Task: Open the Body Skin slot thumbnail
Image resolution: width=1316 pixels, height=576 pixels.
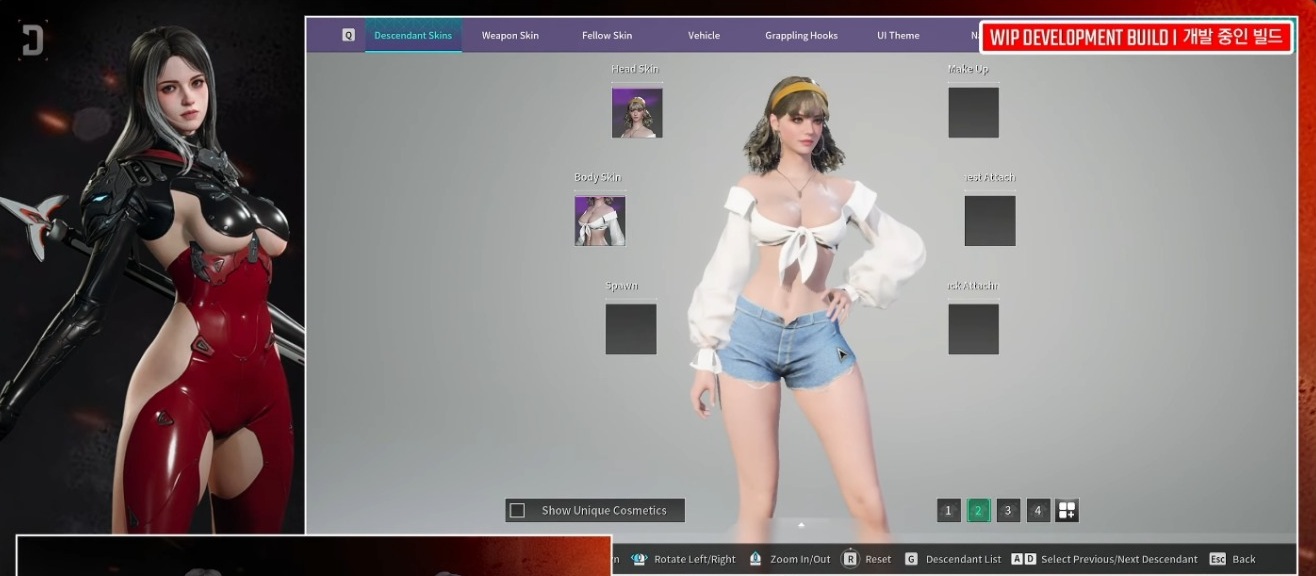Action: [x=600, y=221]
